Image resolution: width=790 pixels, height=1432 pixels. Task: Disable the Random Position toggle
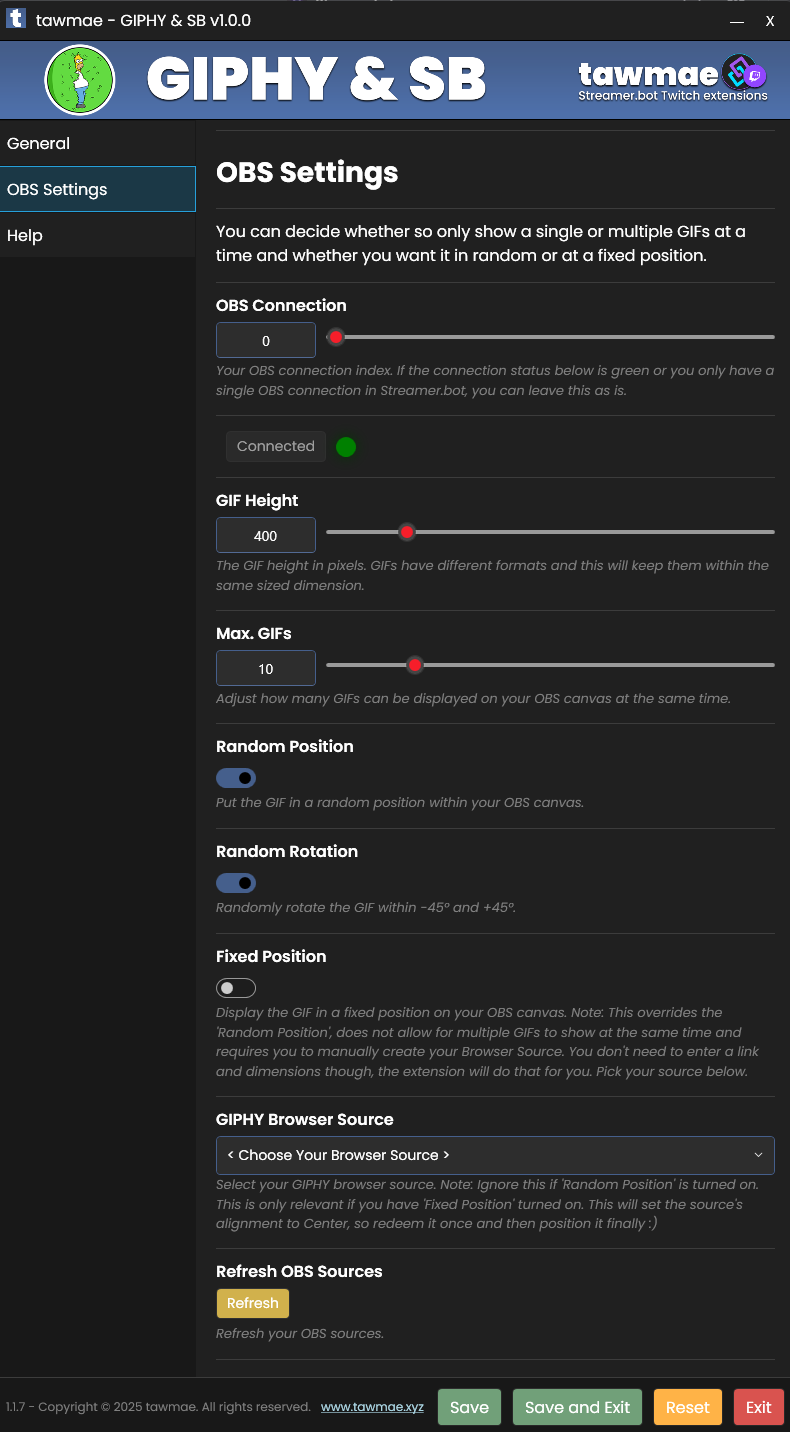tap(236, 778)
